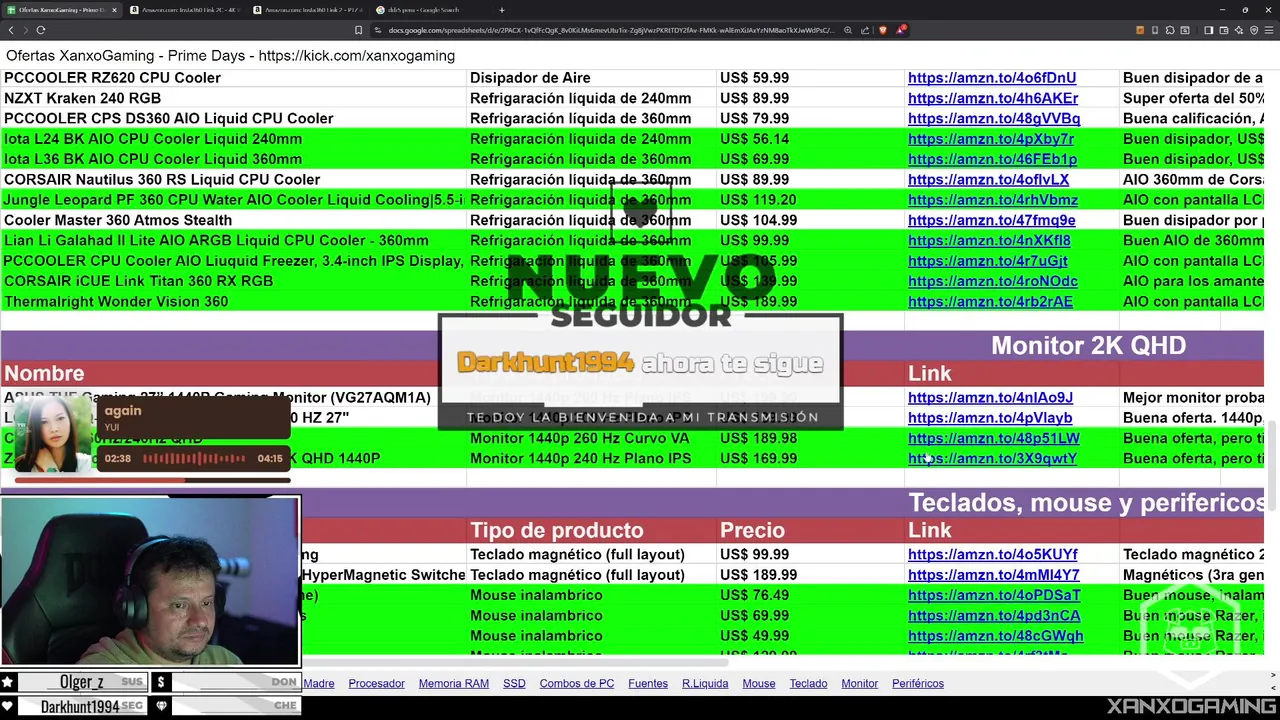Open the mouse link amzn.to/4oPDSaT
The image size is (1280, 720).
pos(994,595)
